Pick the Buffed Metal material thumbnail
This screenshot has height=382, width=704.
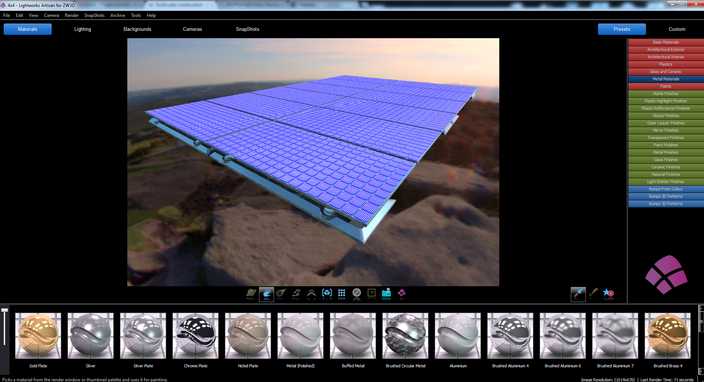(353, 336)
